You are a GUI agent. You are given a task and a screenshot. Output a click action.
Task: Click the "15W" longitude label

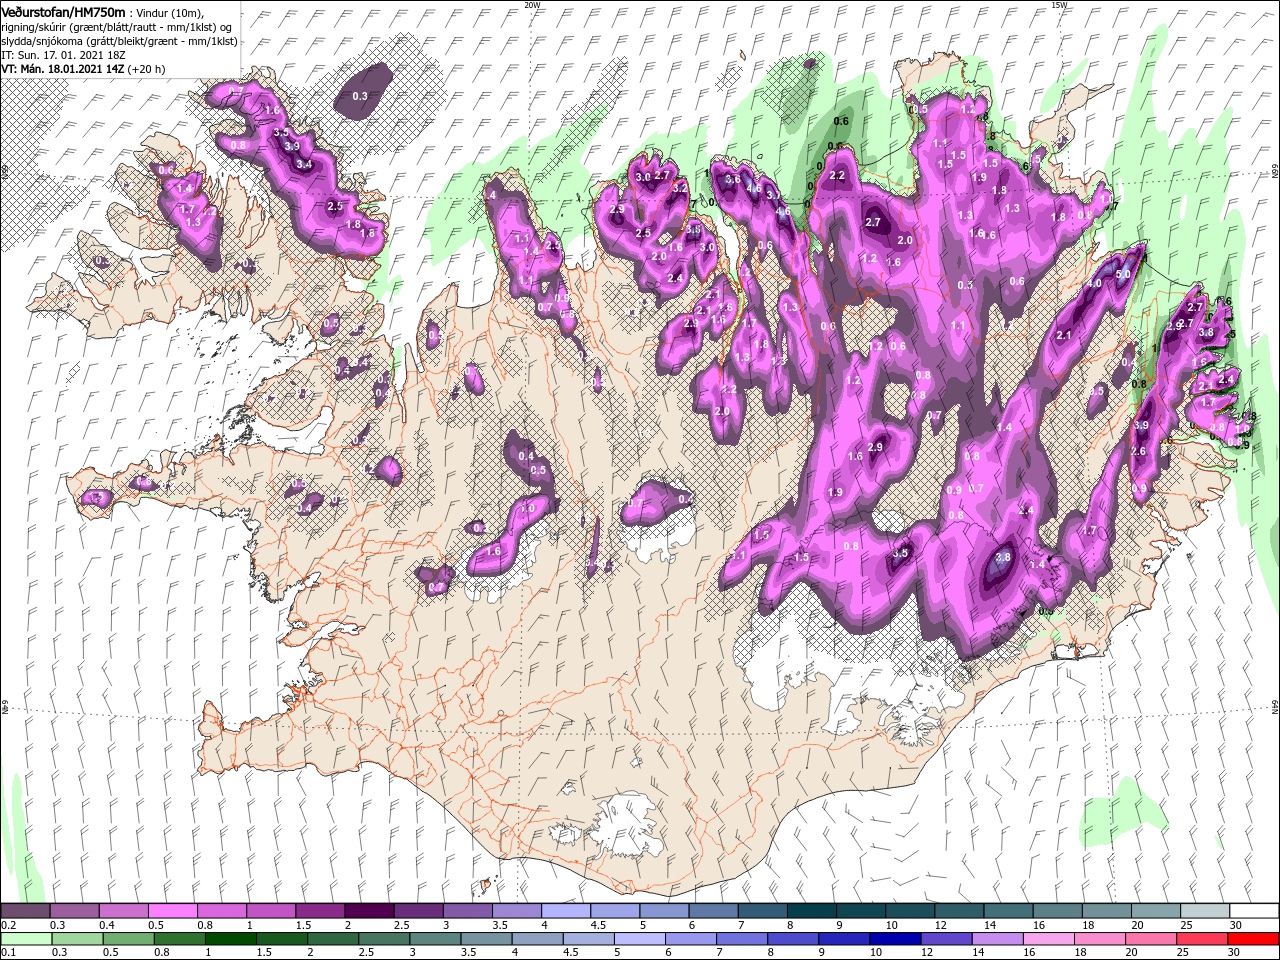[x=1058, y=5]
